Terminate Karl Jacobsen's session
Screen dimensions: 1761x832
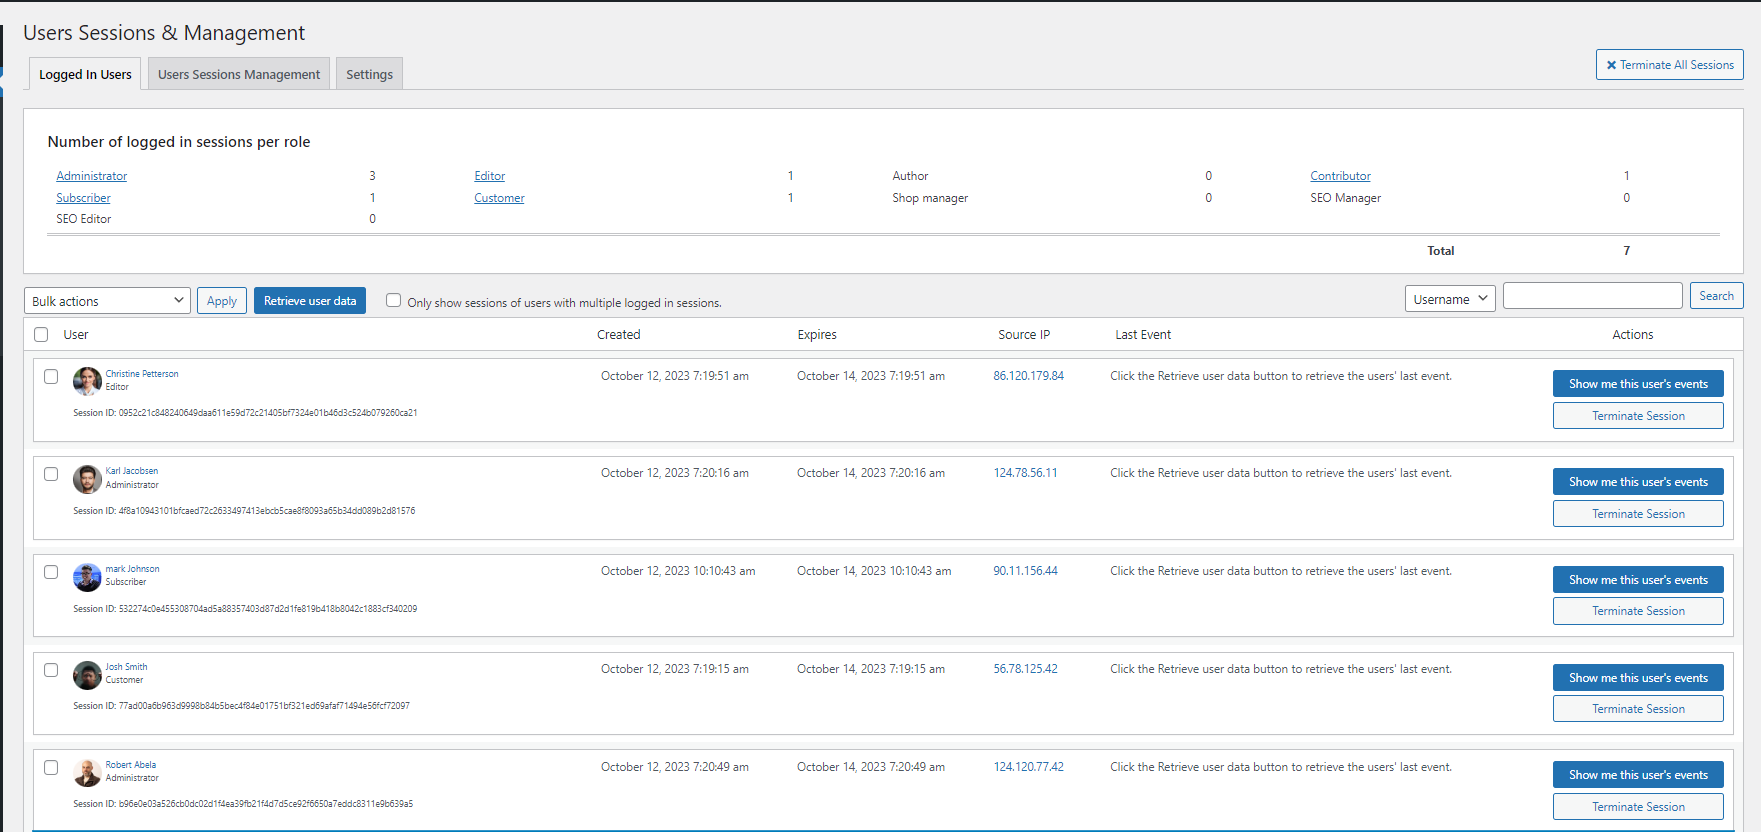[1637, 514]
